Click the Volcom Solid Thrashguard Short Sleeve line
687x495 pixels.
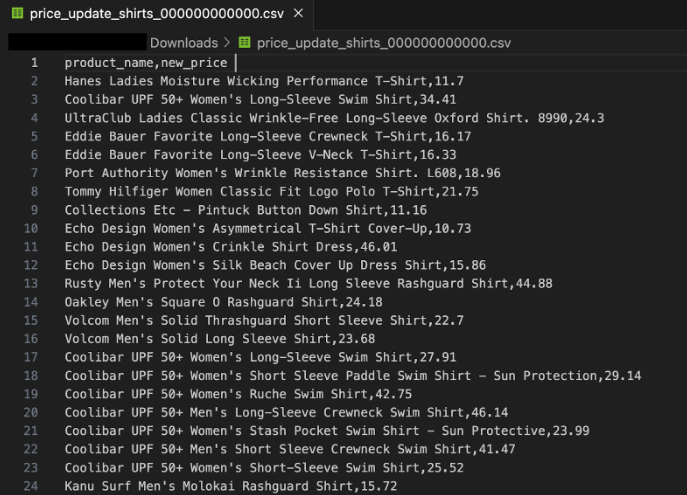point(264,320)
